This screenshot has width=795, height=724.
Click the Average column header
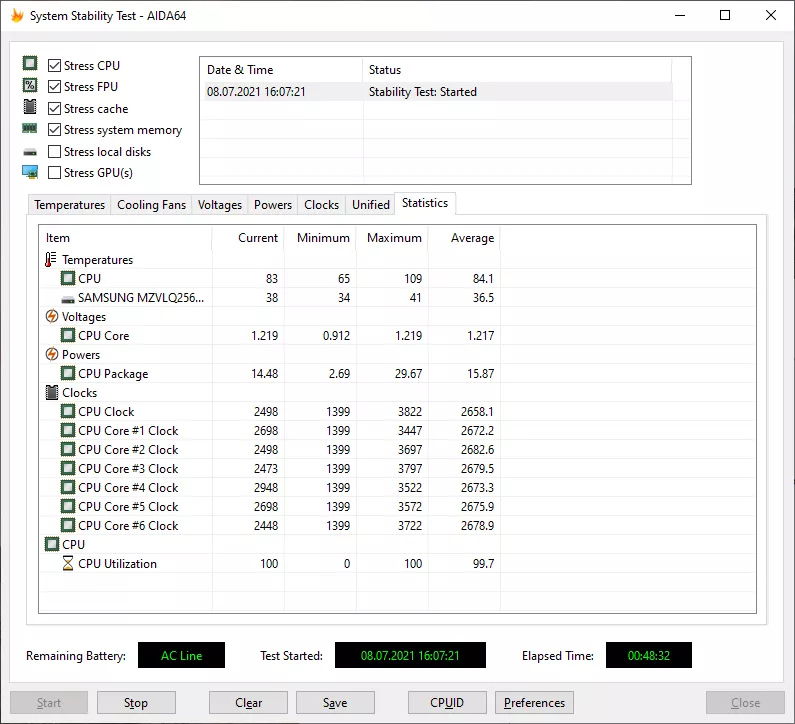pyautogui.click(x=464, y=238)
